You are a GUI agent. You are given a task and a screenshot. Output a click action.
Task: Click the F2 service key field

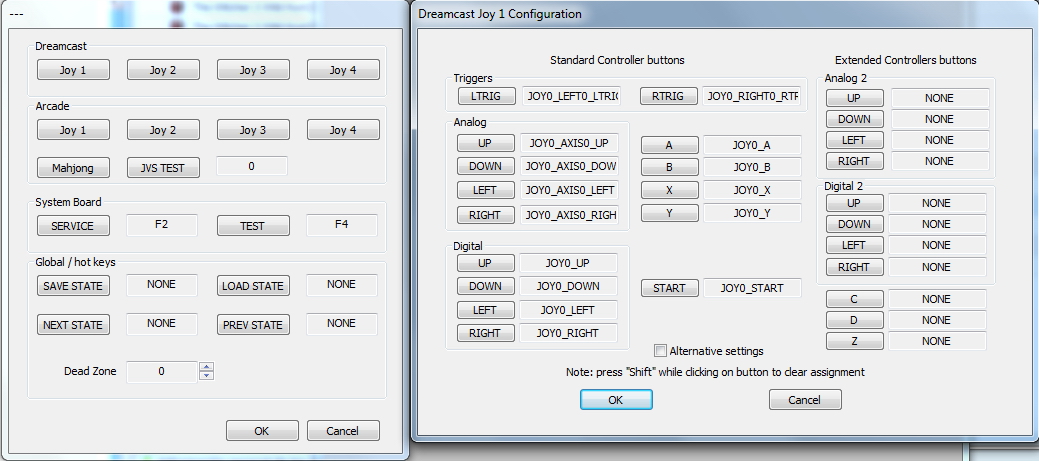162,225
